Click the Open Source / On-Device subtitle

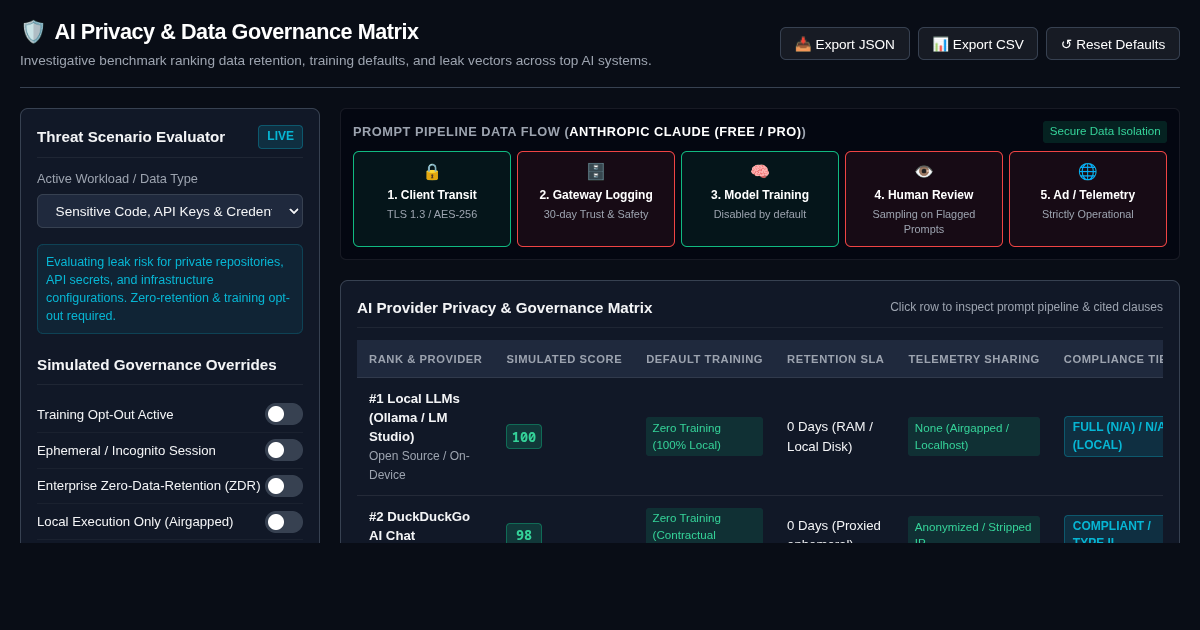click(x=419, y=465)
